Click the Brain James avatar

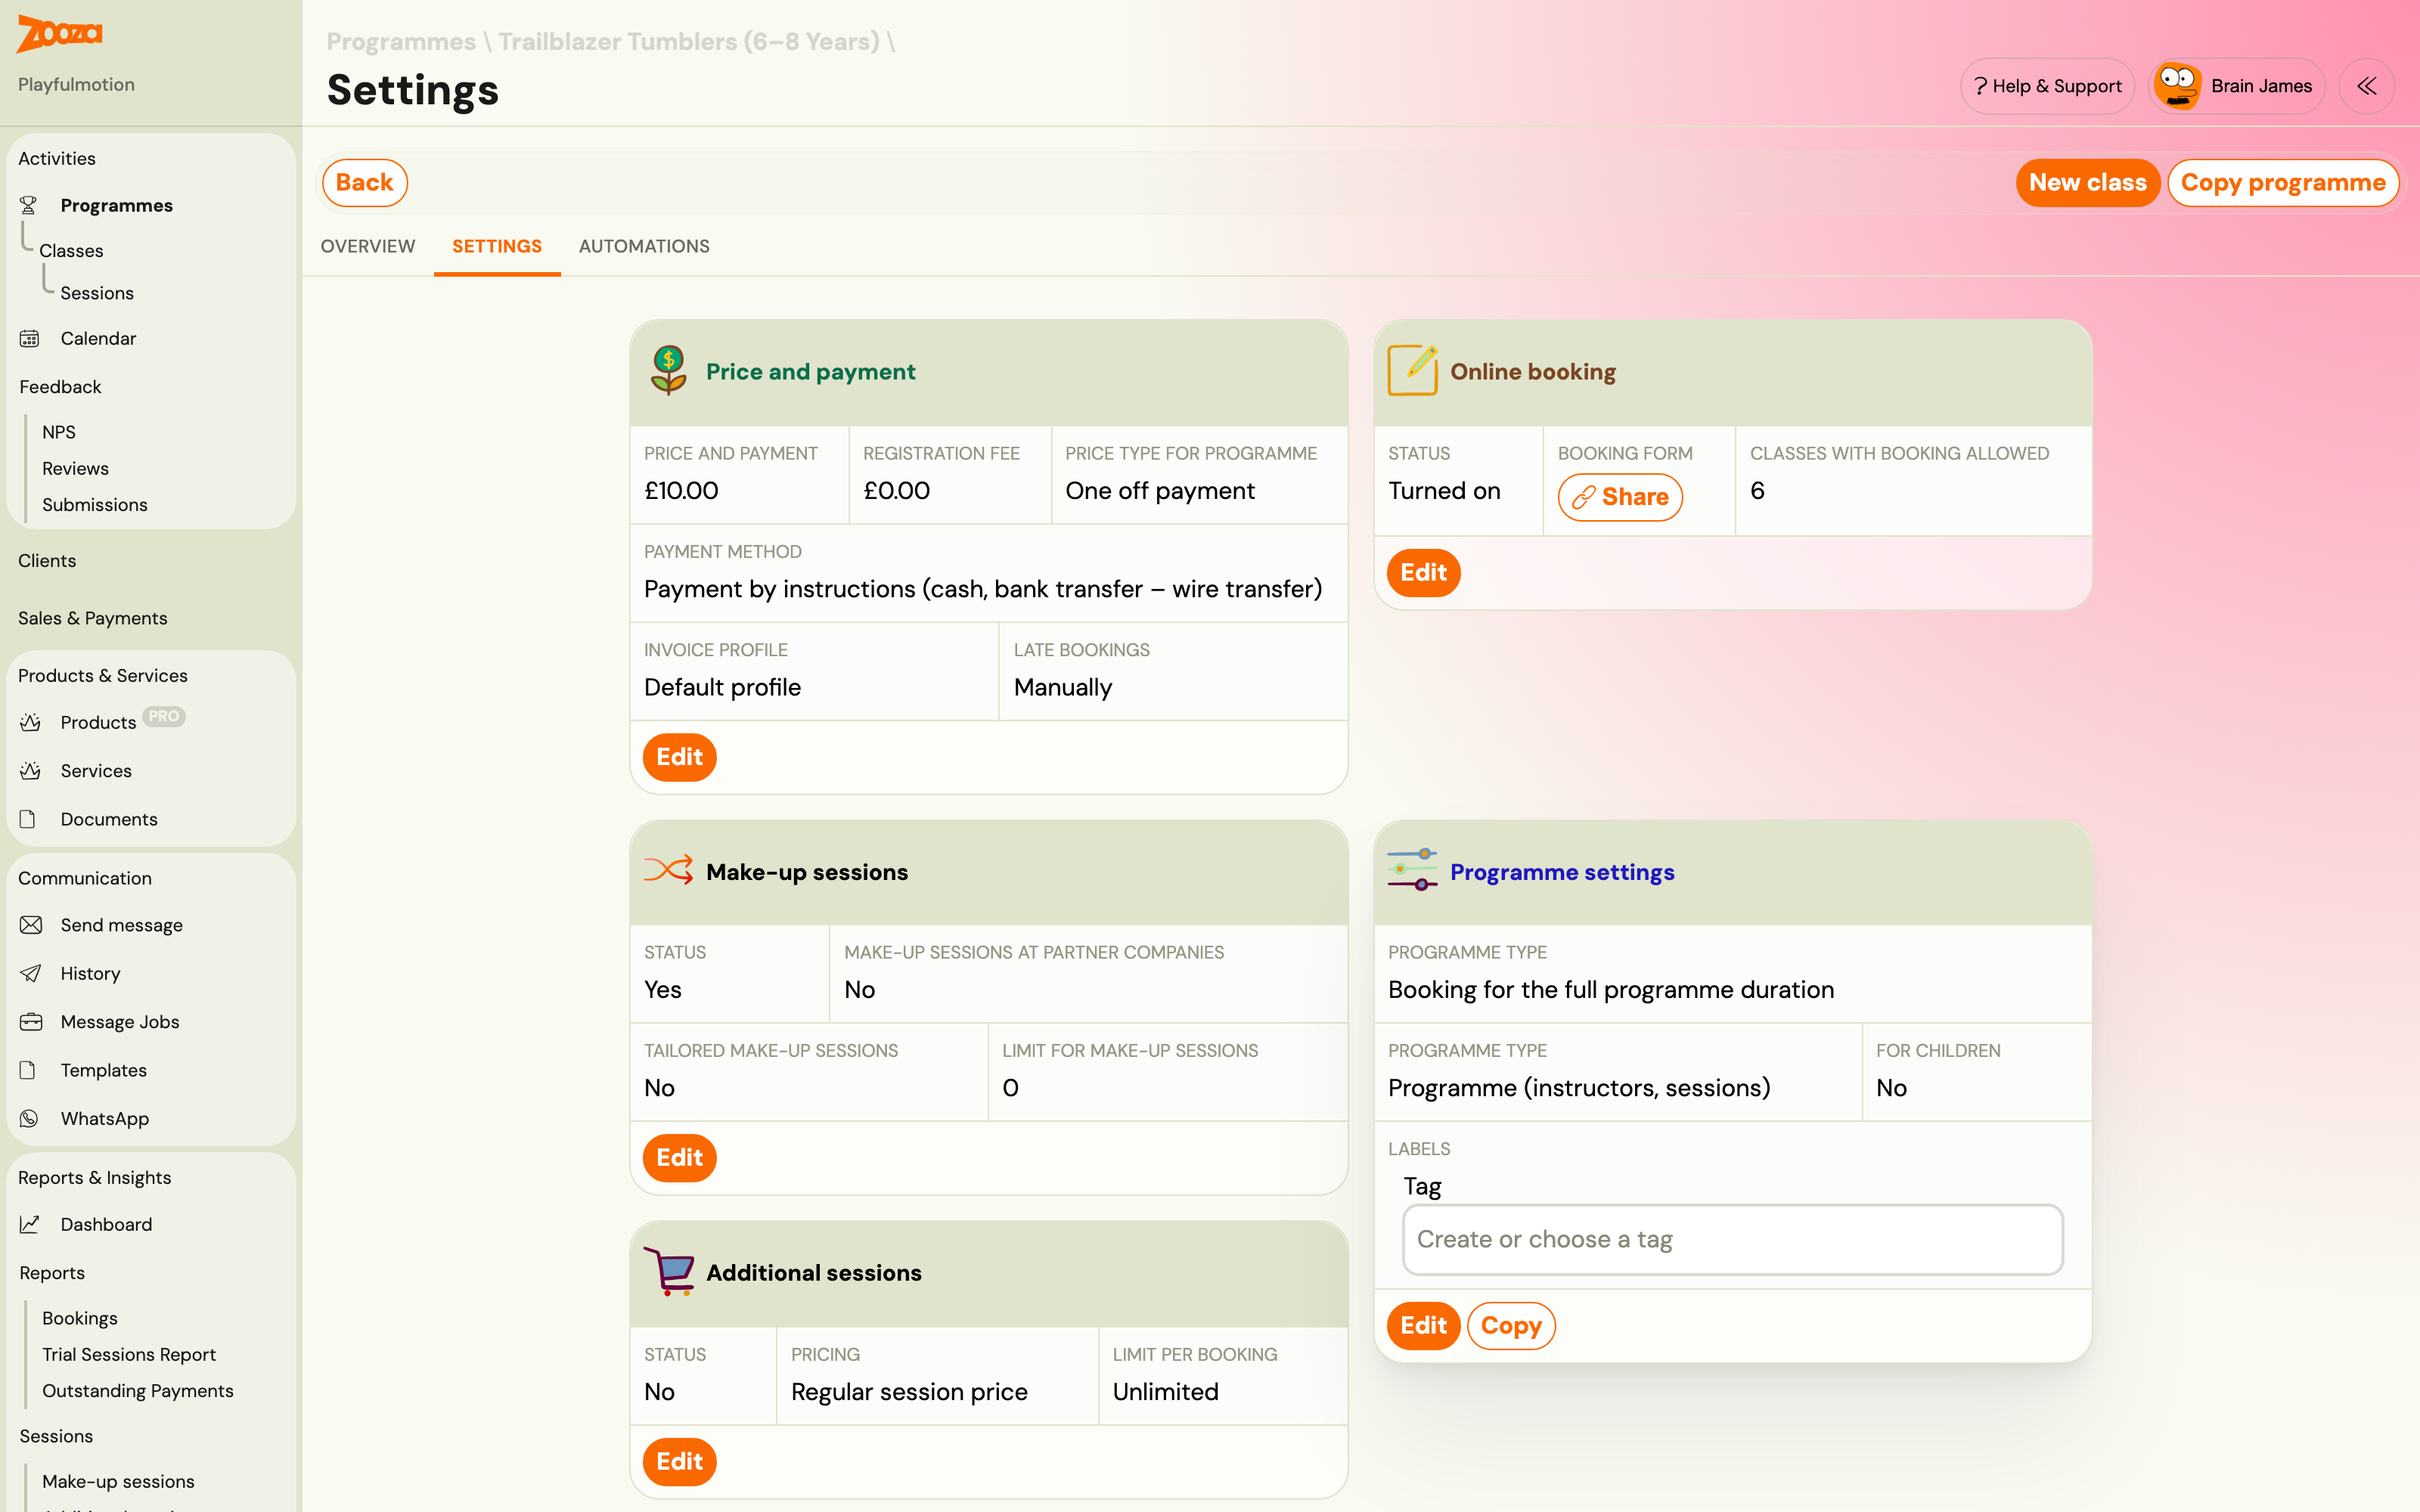point(2177,86)
